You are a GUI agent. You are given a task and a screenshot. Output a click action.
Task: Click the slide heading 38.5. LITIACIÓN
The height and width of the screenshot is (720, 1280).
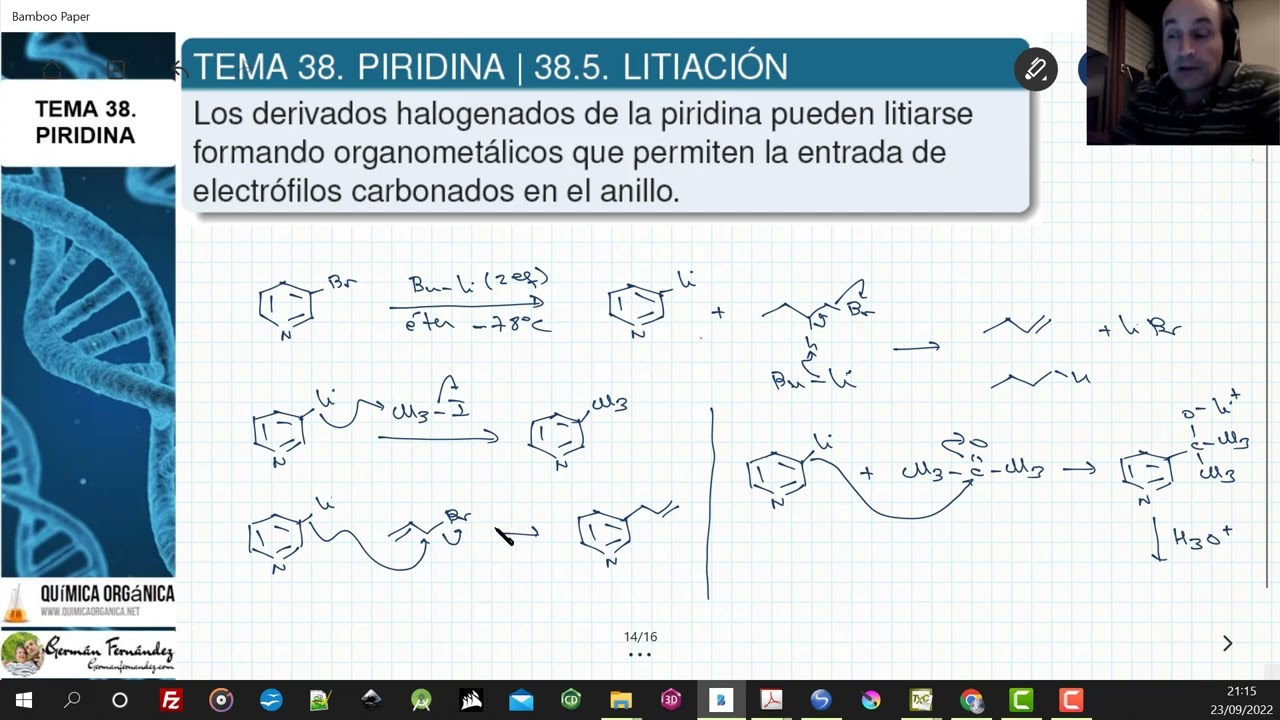(661, 67)
